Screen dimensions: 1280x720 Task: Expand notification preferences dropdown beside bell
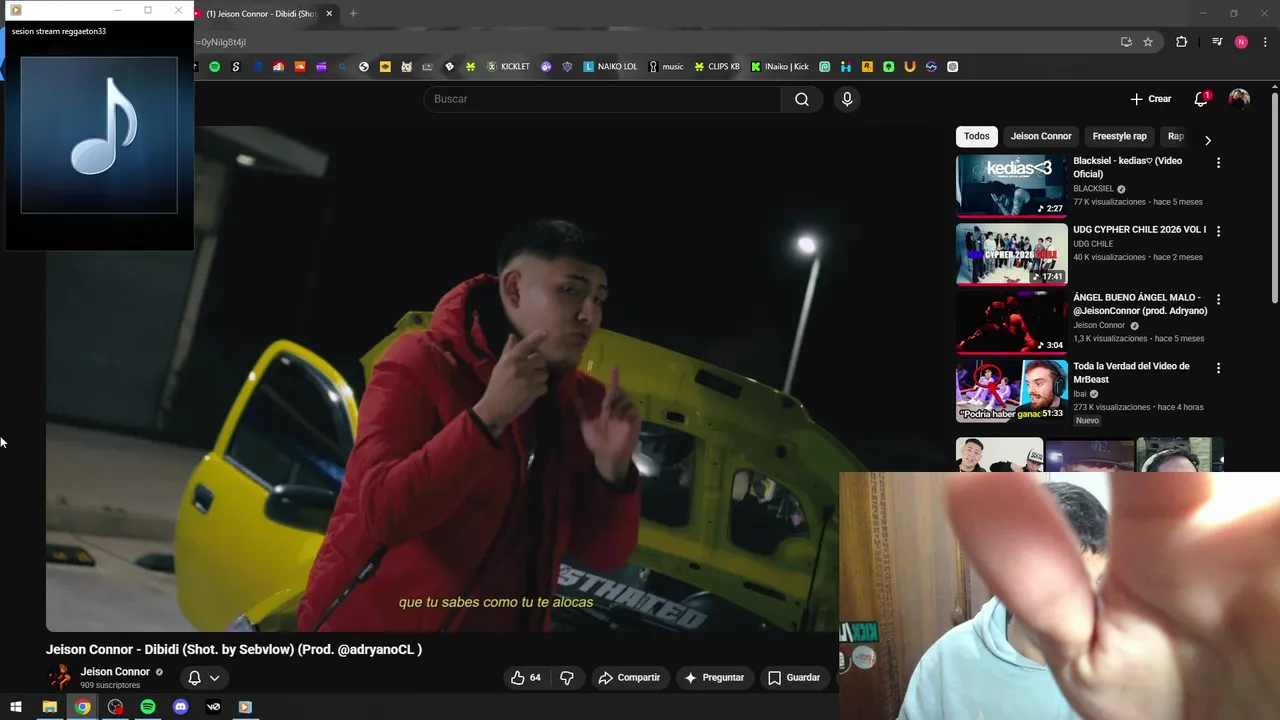214,678
